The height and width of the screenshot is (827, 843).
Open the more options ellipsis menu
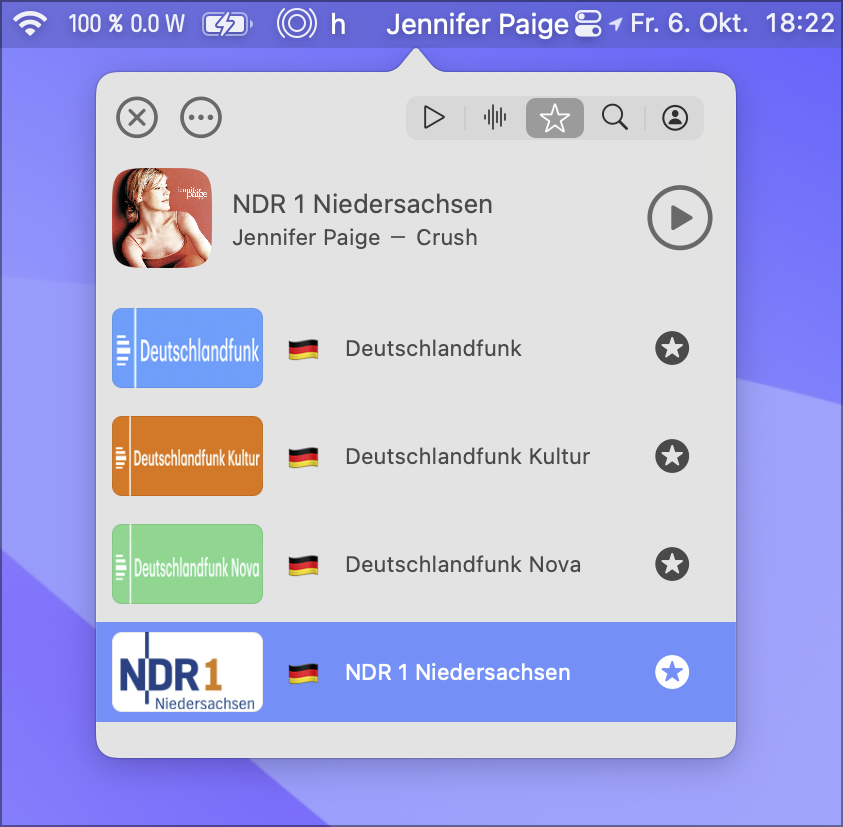[201, 118]
